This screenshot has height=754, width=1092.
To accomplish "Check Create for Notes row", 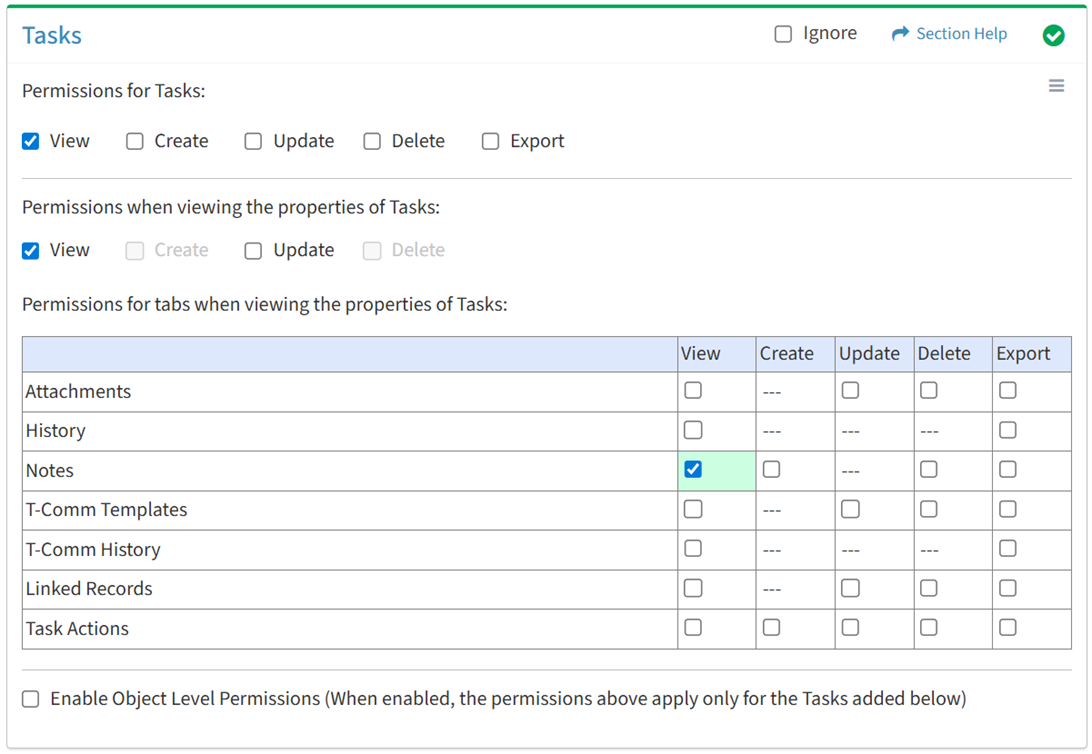I will 771,469.
